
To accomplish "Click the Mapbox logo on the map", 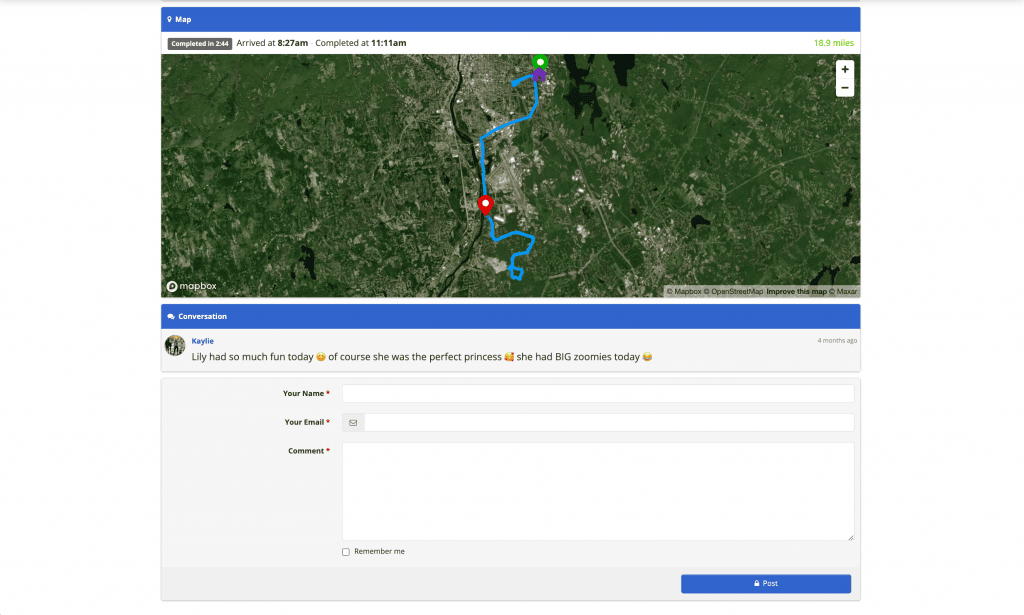I will (192, 286).
